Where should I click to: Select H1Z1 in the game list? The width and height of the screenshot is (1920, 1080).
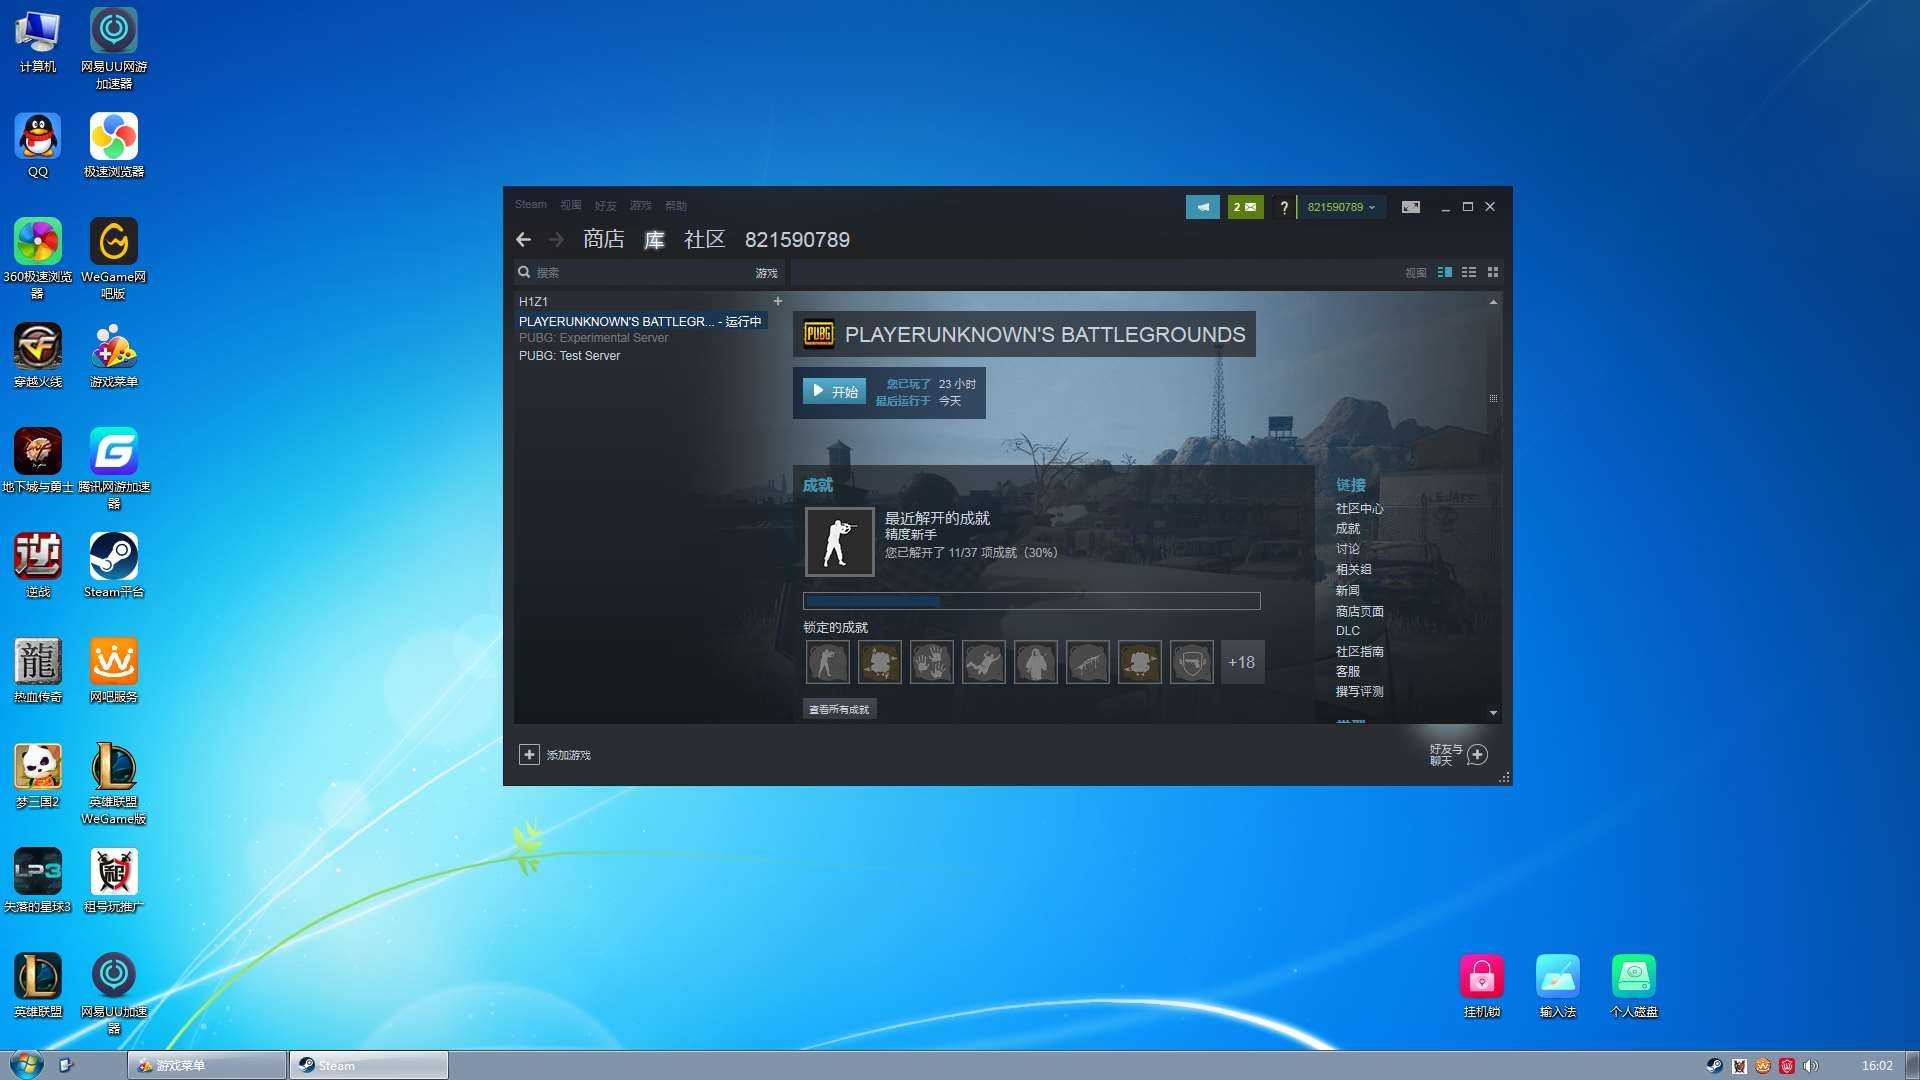click(533, 301)
